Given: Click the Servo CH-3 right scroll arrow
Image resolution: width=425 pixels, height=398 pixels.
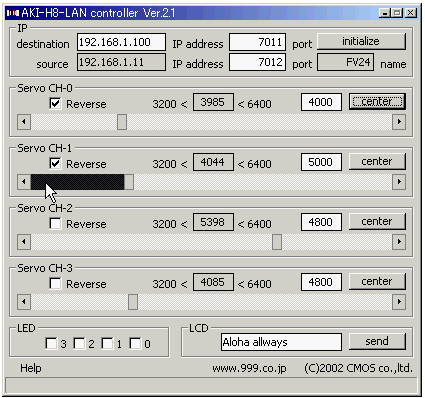Looking at the screenshot, I should point(399,302).
